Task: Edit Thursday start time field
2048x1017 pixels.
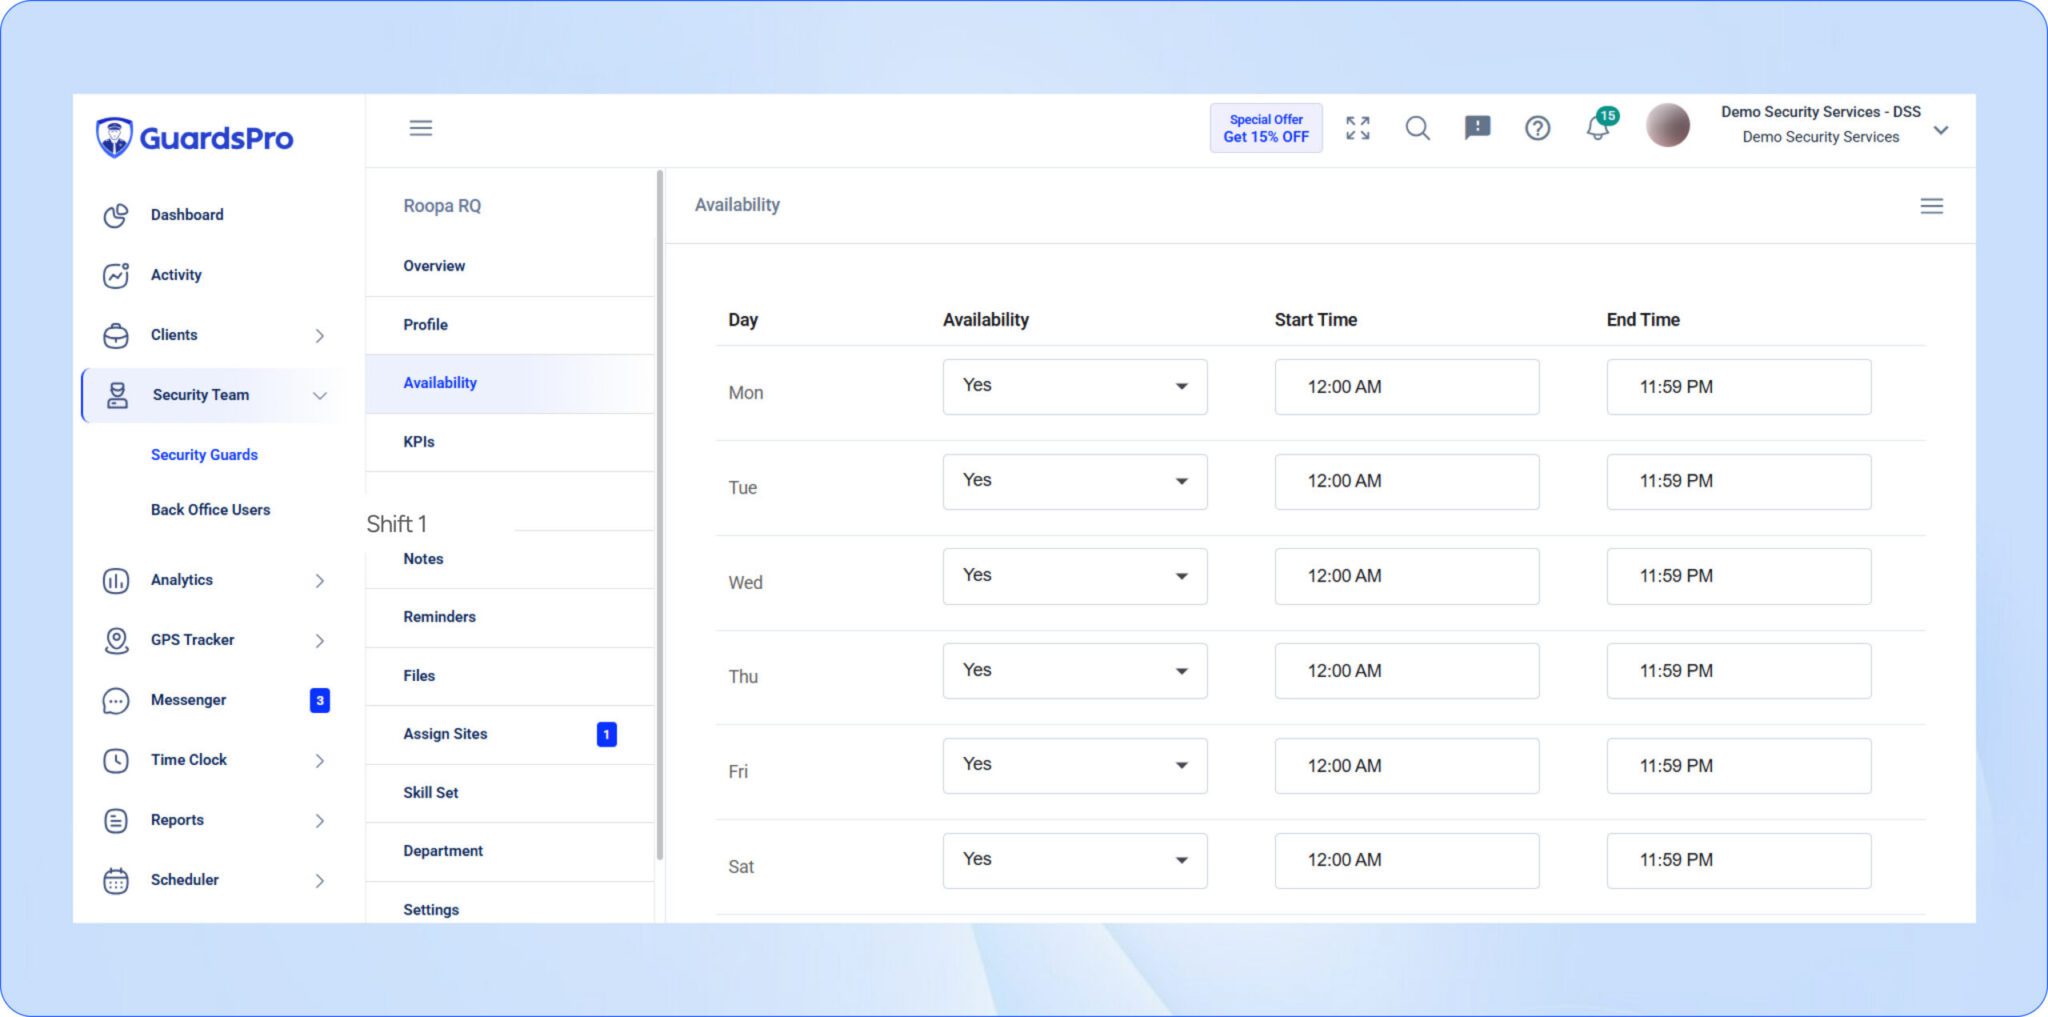Action: click(x=1407, y=671)
